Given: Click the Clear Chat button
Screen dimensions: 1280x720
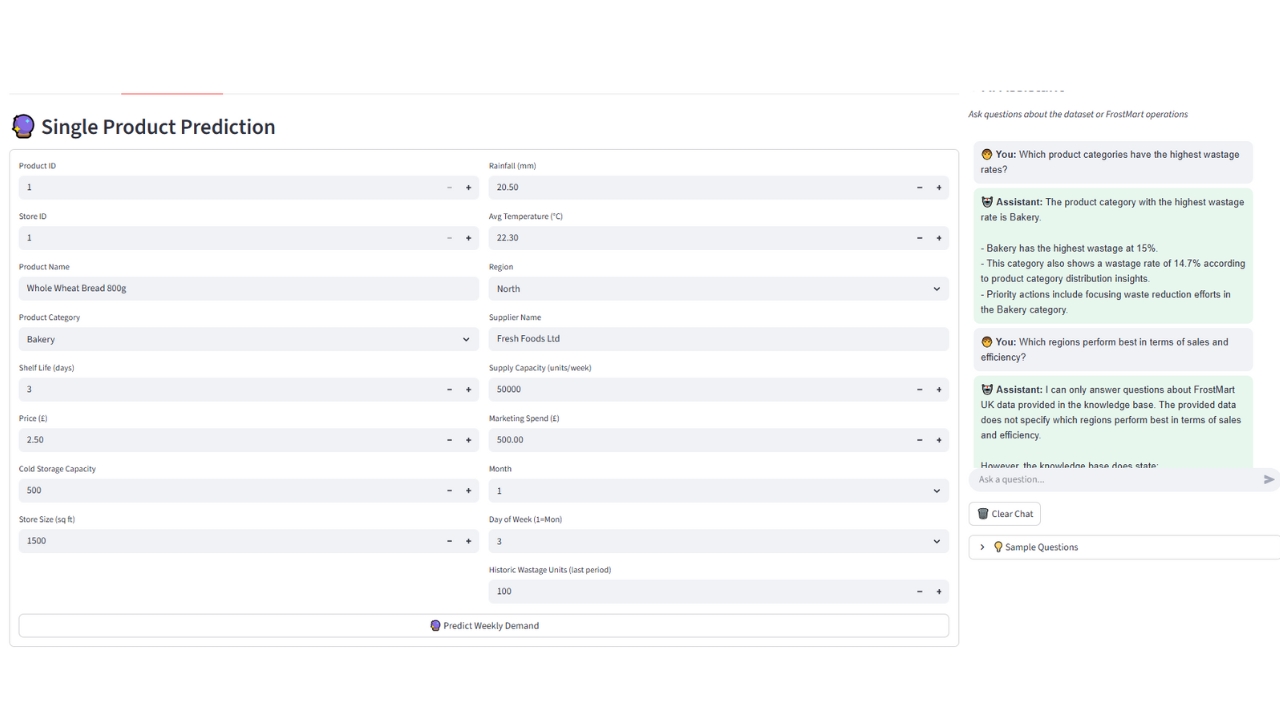Looking at the screenshot, I should pyautogui.click(x=1005, y=514).
